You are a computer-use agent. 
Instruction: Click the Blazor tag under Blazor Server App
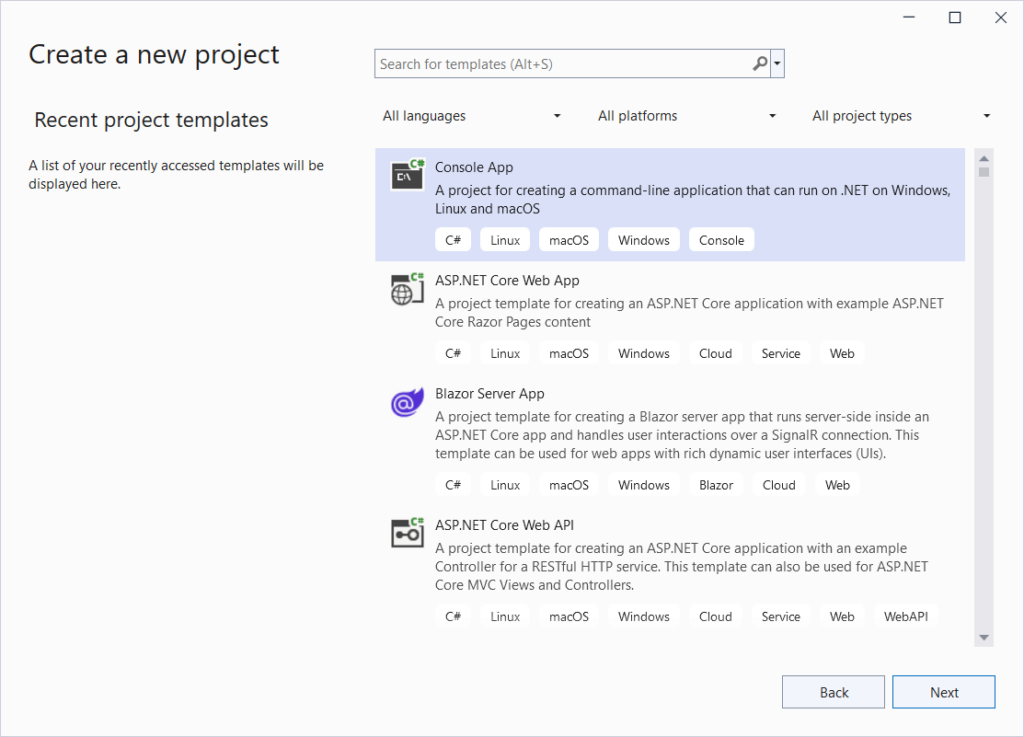pos(716,484)
